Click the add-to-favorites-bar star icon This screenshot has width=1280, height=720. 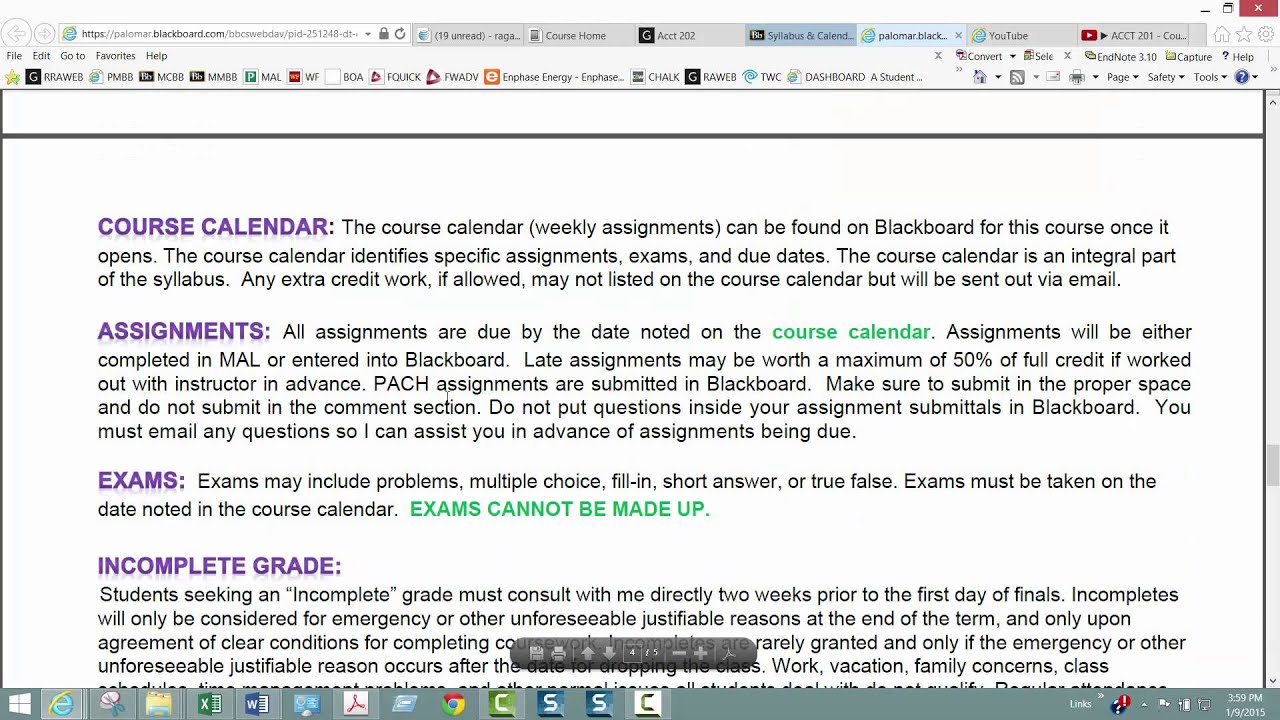pyautogui.click(x=13, y=77)
